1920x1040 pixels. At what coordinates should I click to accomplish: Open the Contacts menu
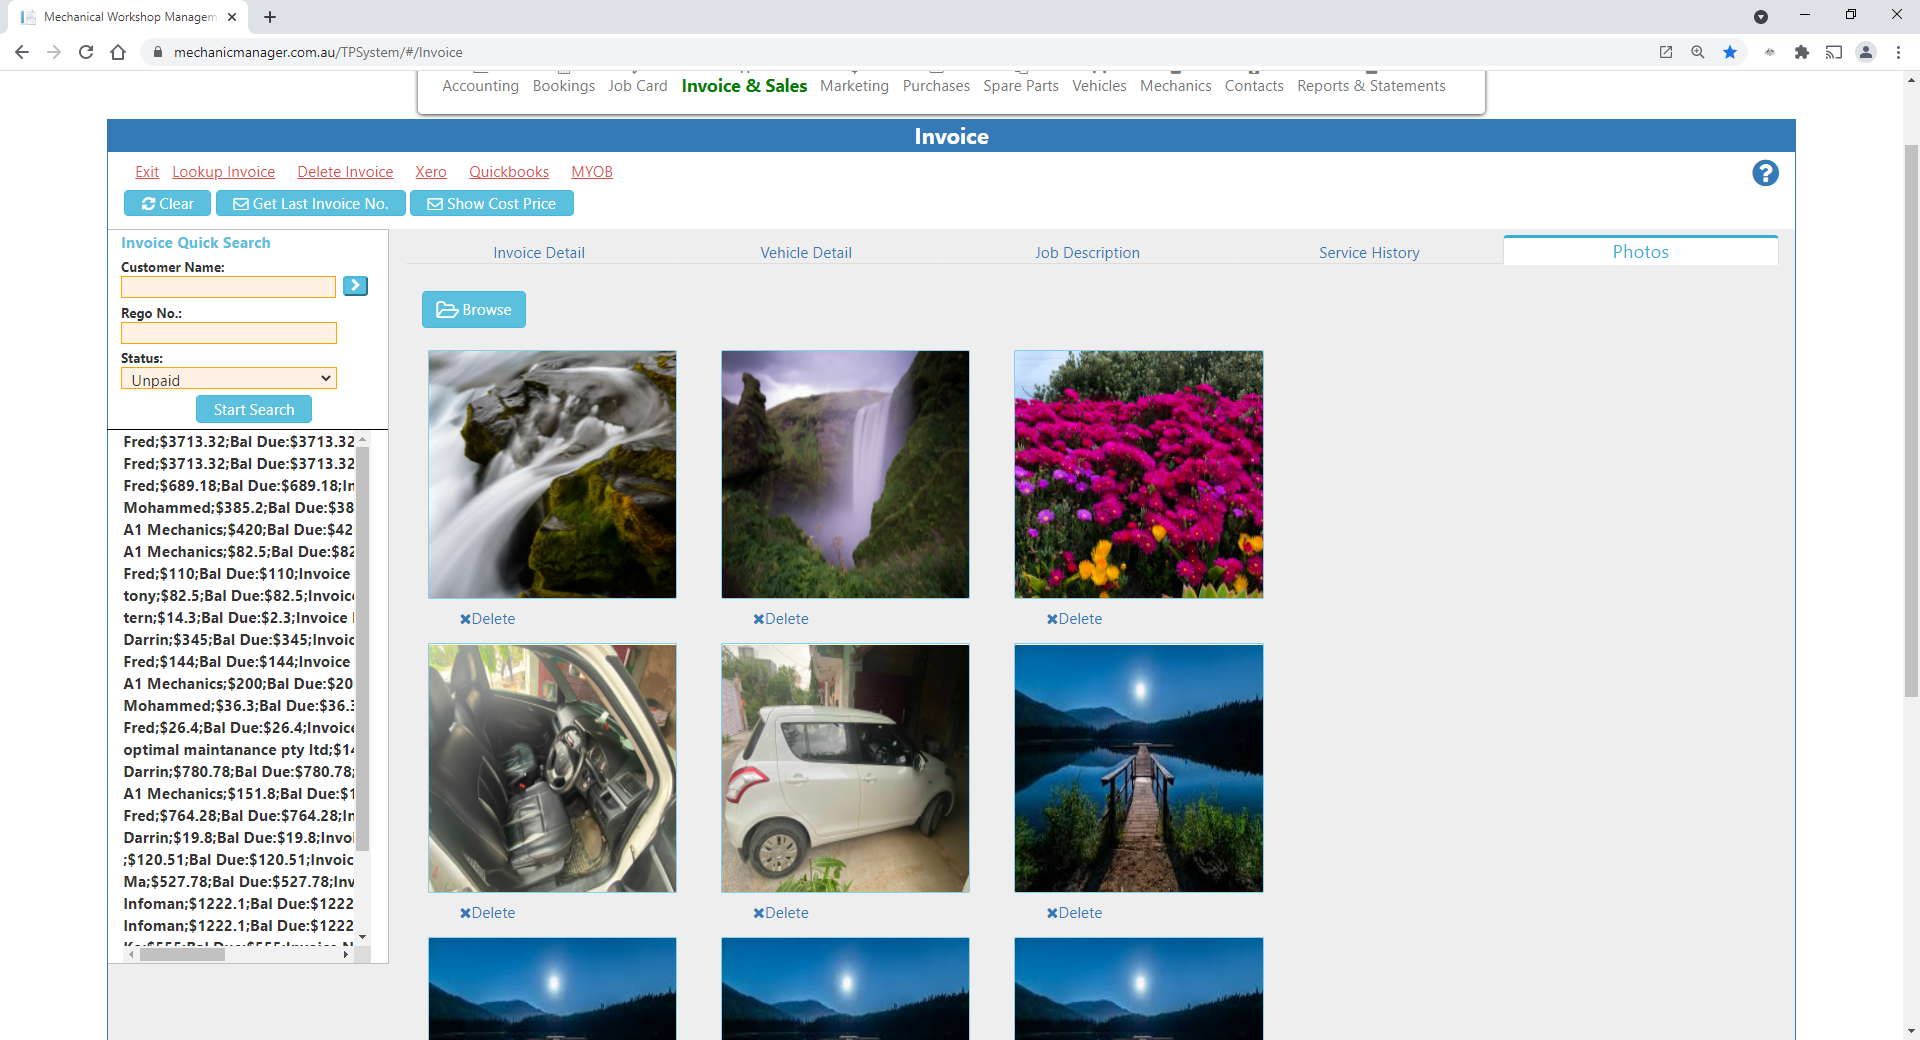point(1254,86)
